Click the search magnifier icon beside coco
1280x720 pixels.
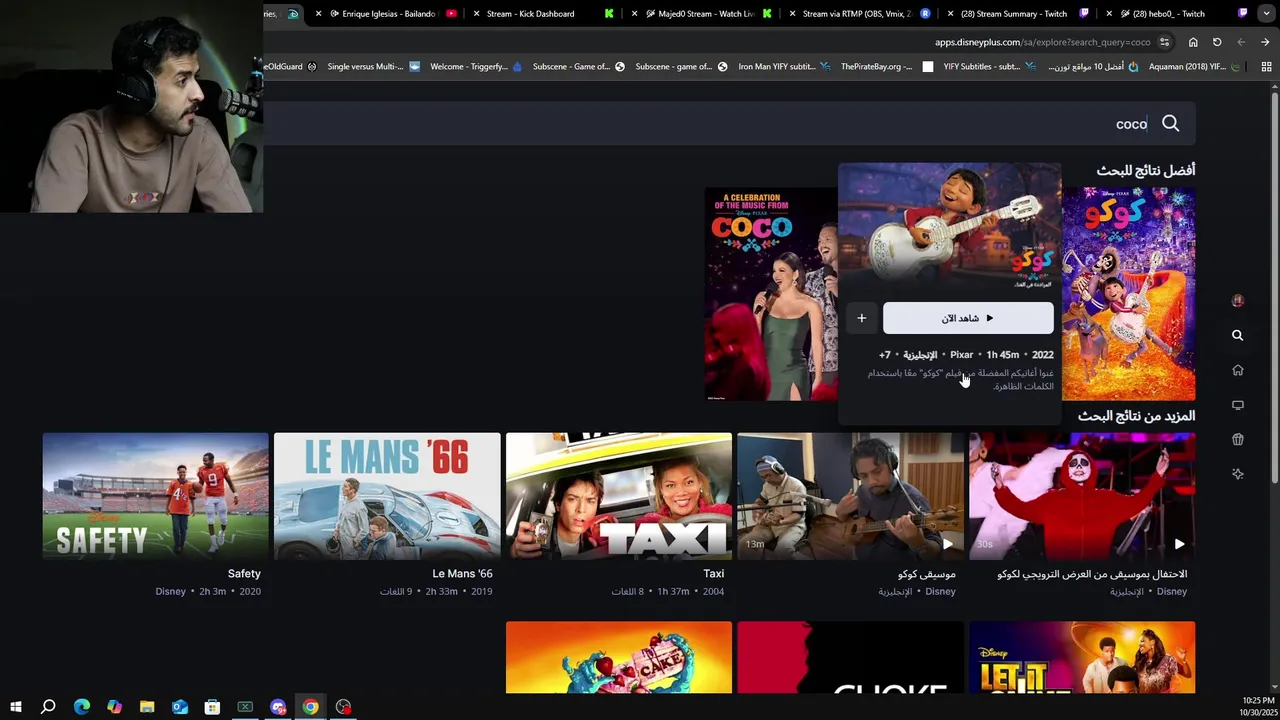click(x=1170, y=124)
